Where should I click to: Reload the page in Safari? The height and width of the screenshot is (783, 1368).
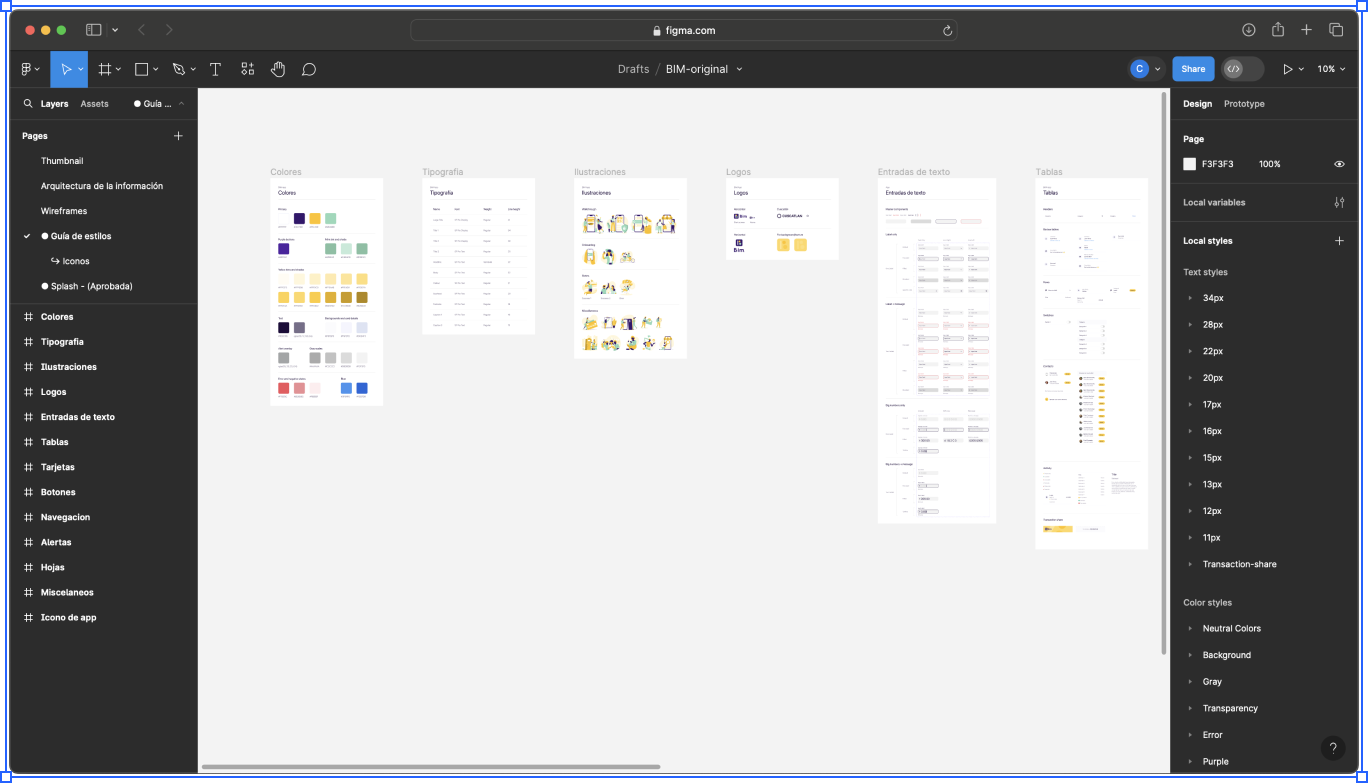tap(947, 30)
